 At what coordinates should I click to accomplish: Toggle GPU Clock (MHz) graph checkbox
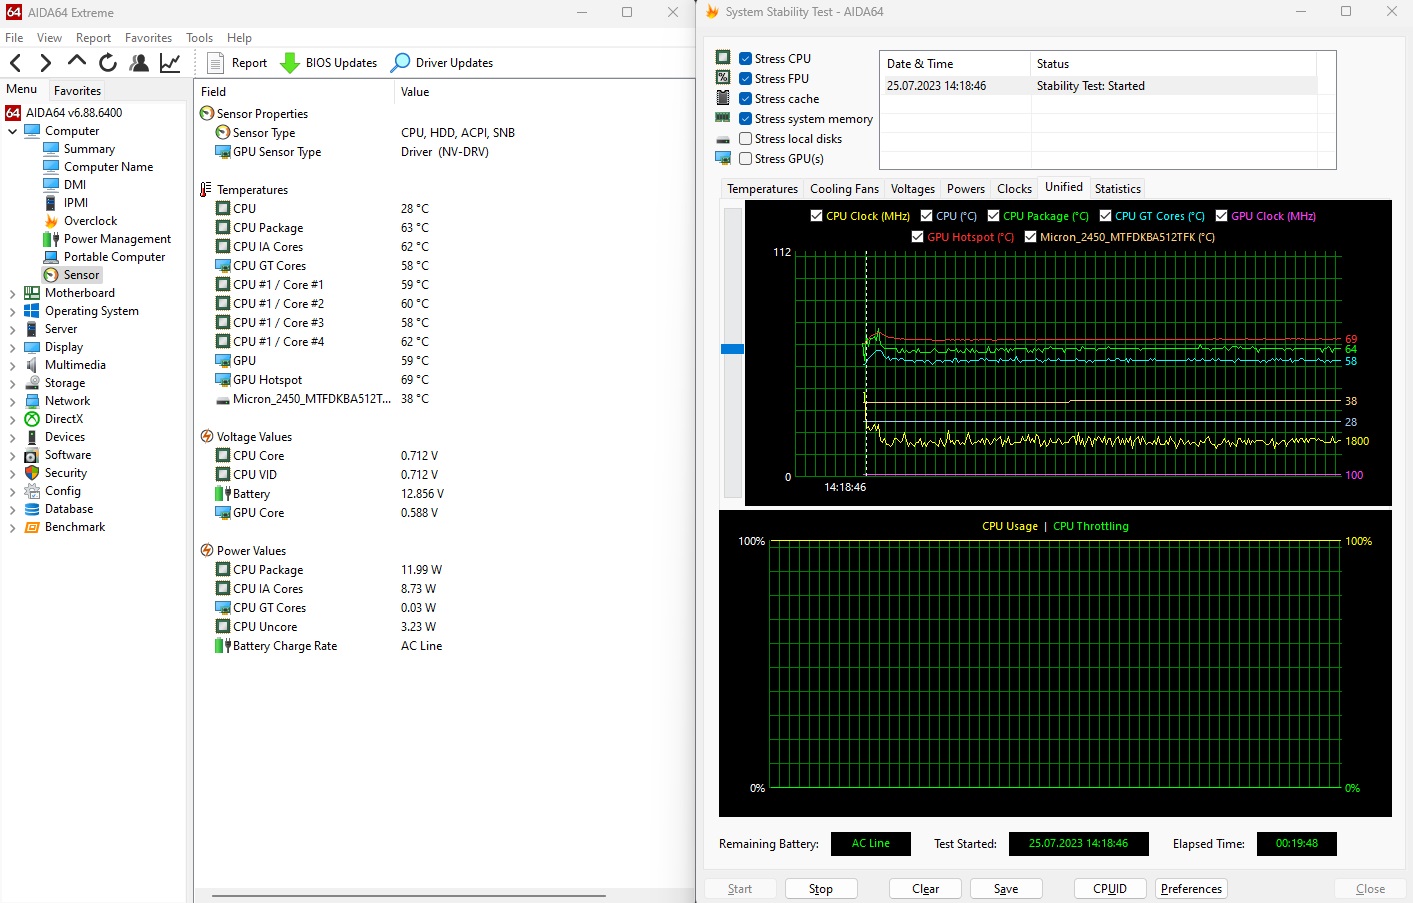(1221, 216)
